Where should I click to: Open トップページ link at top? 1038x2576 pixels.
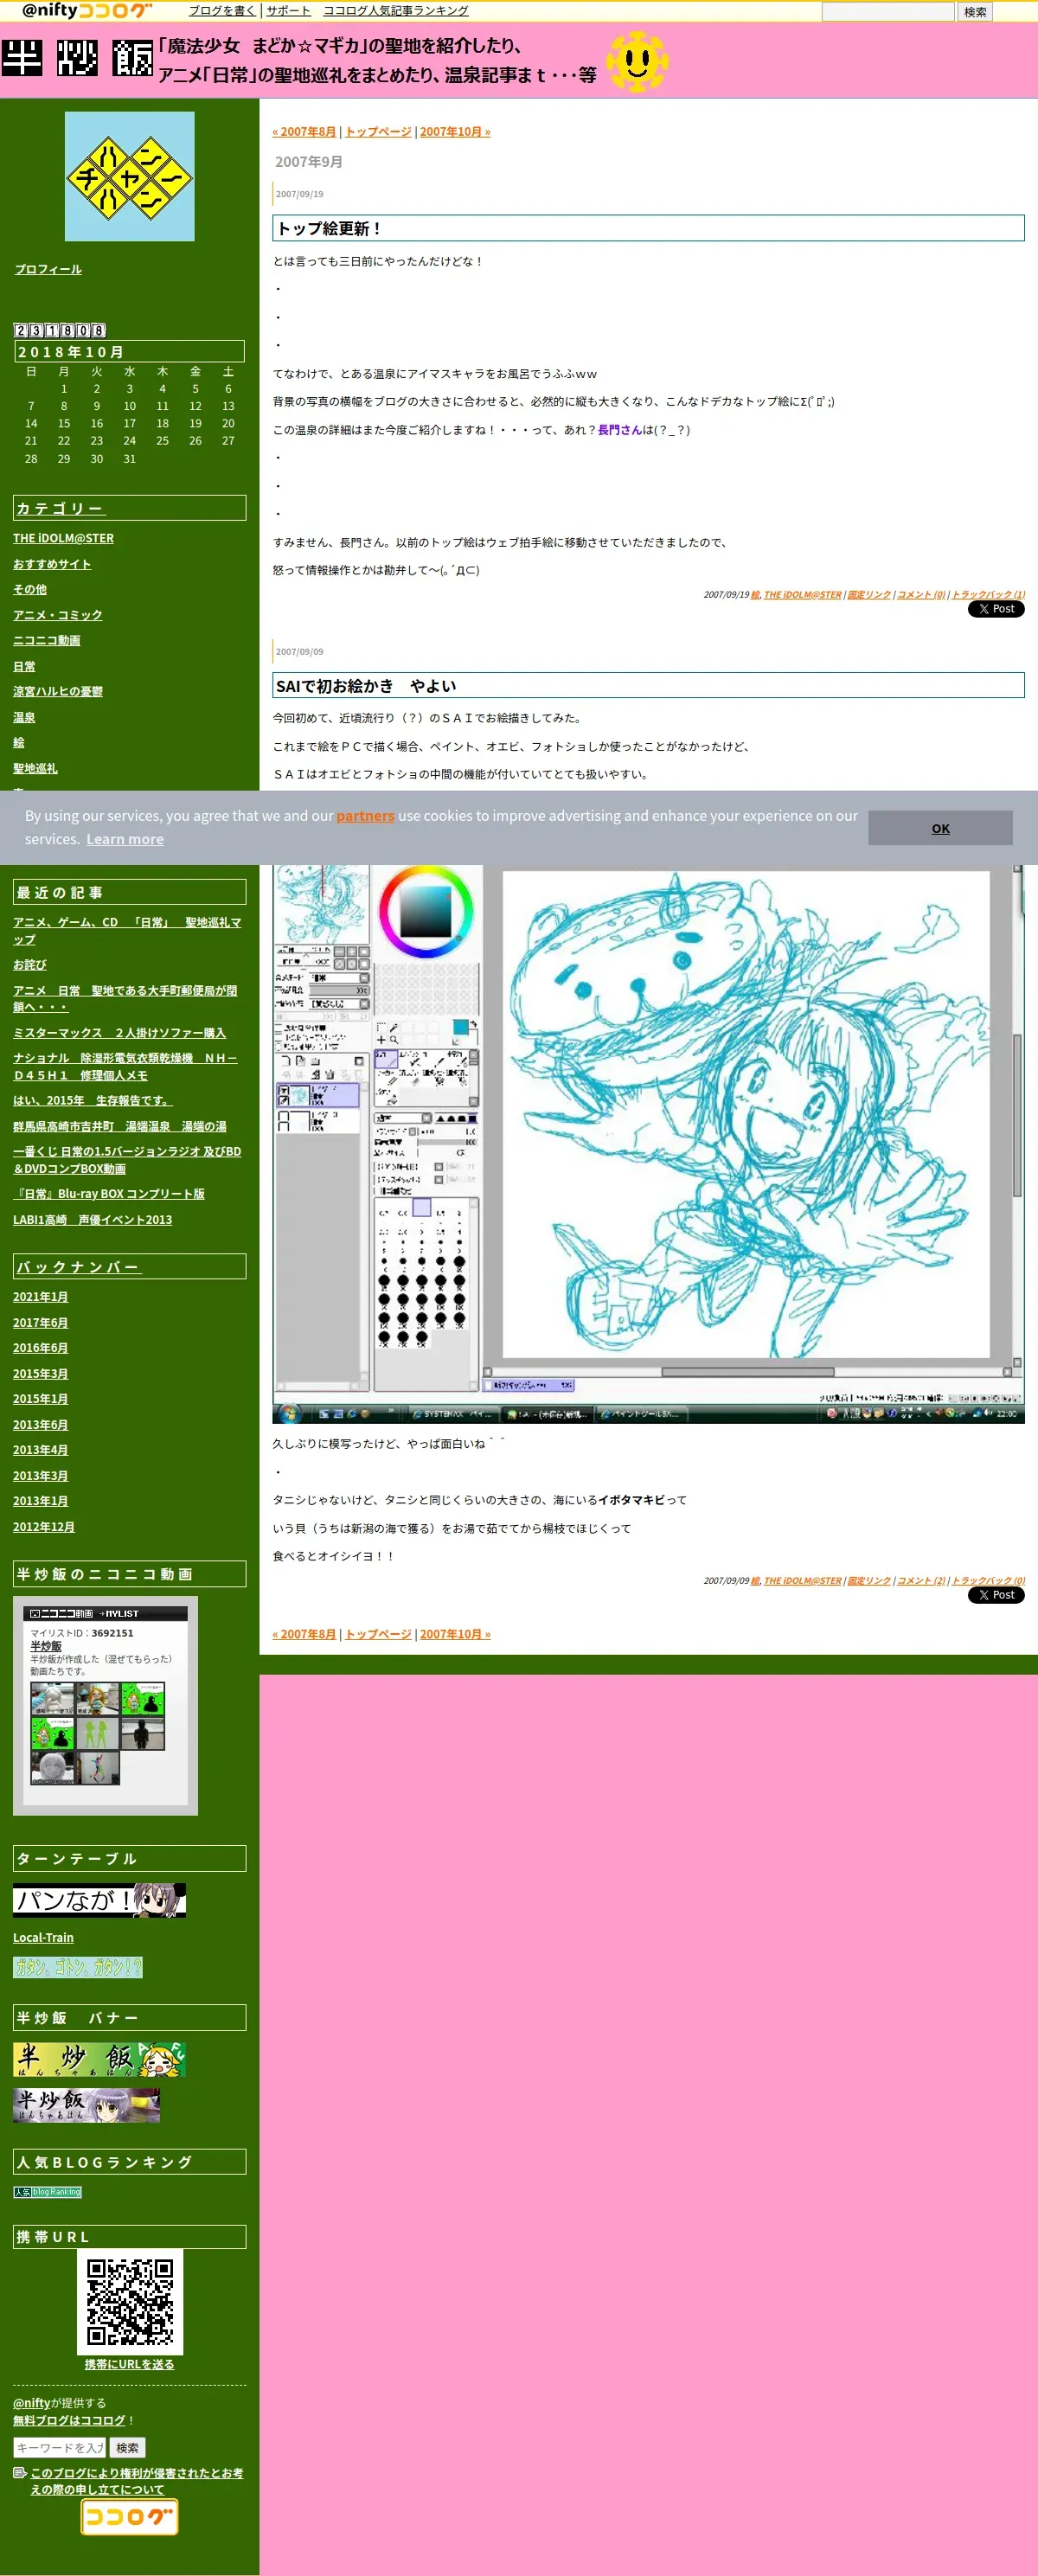click(x=378, y=132)
